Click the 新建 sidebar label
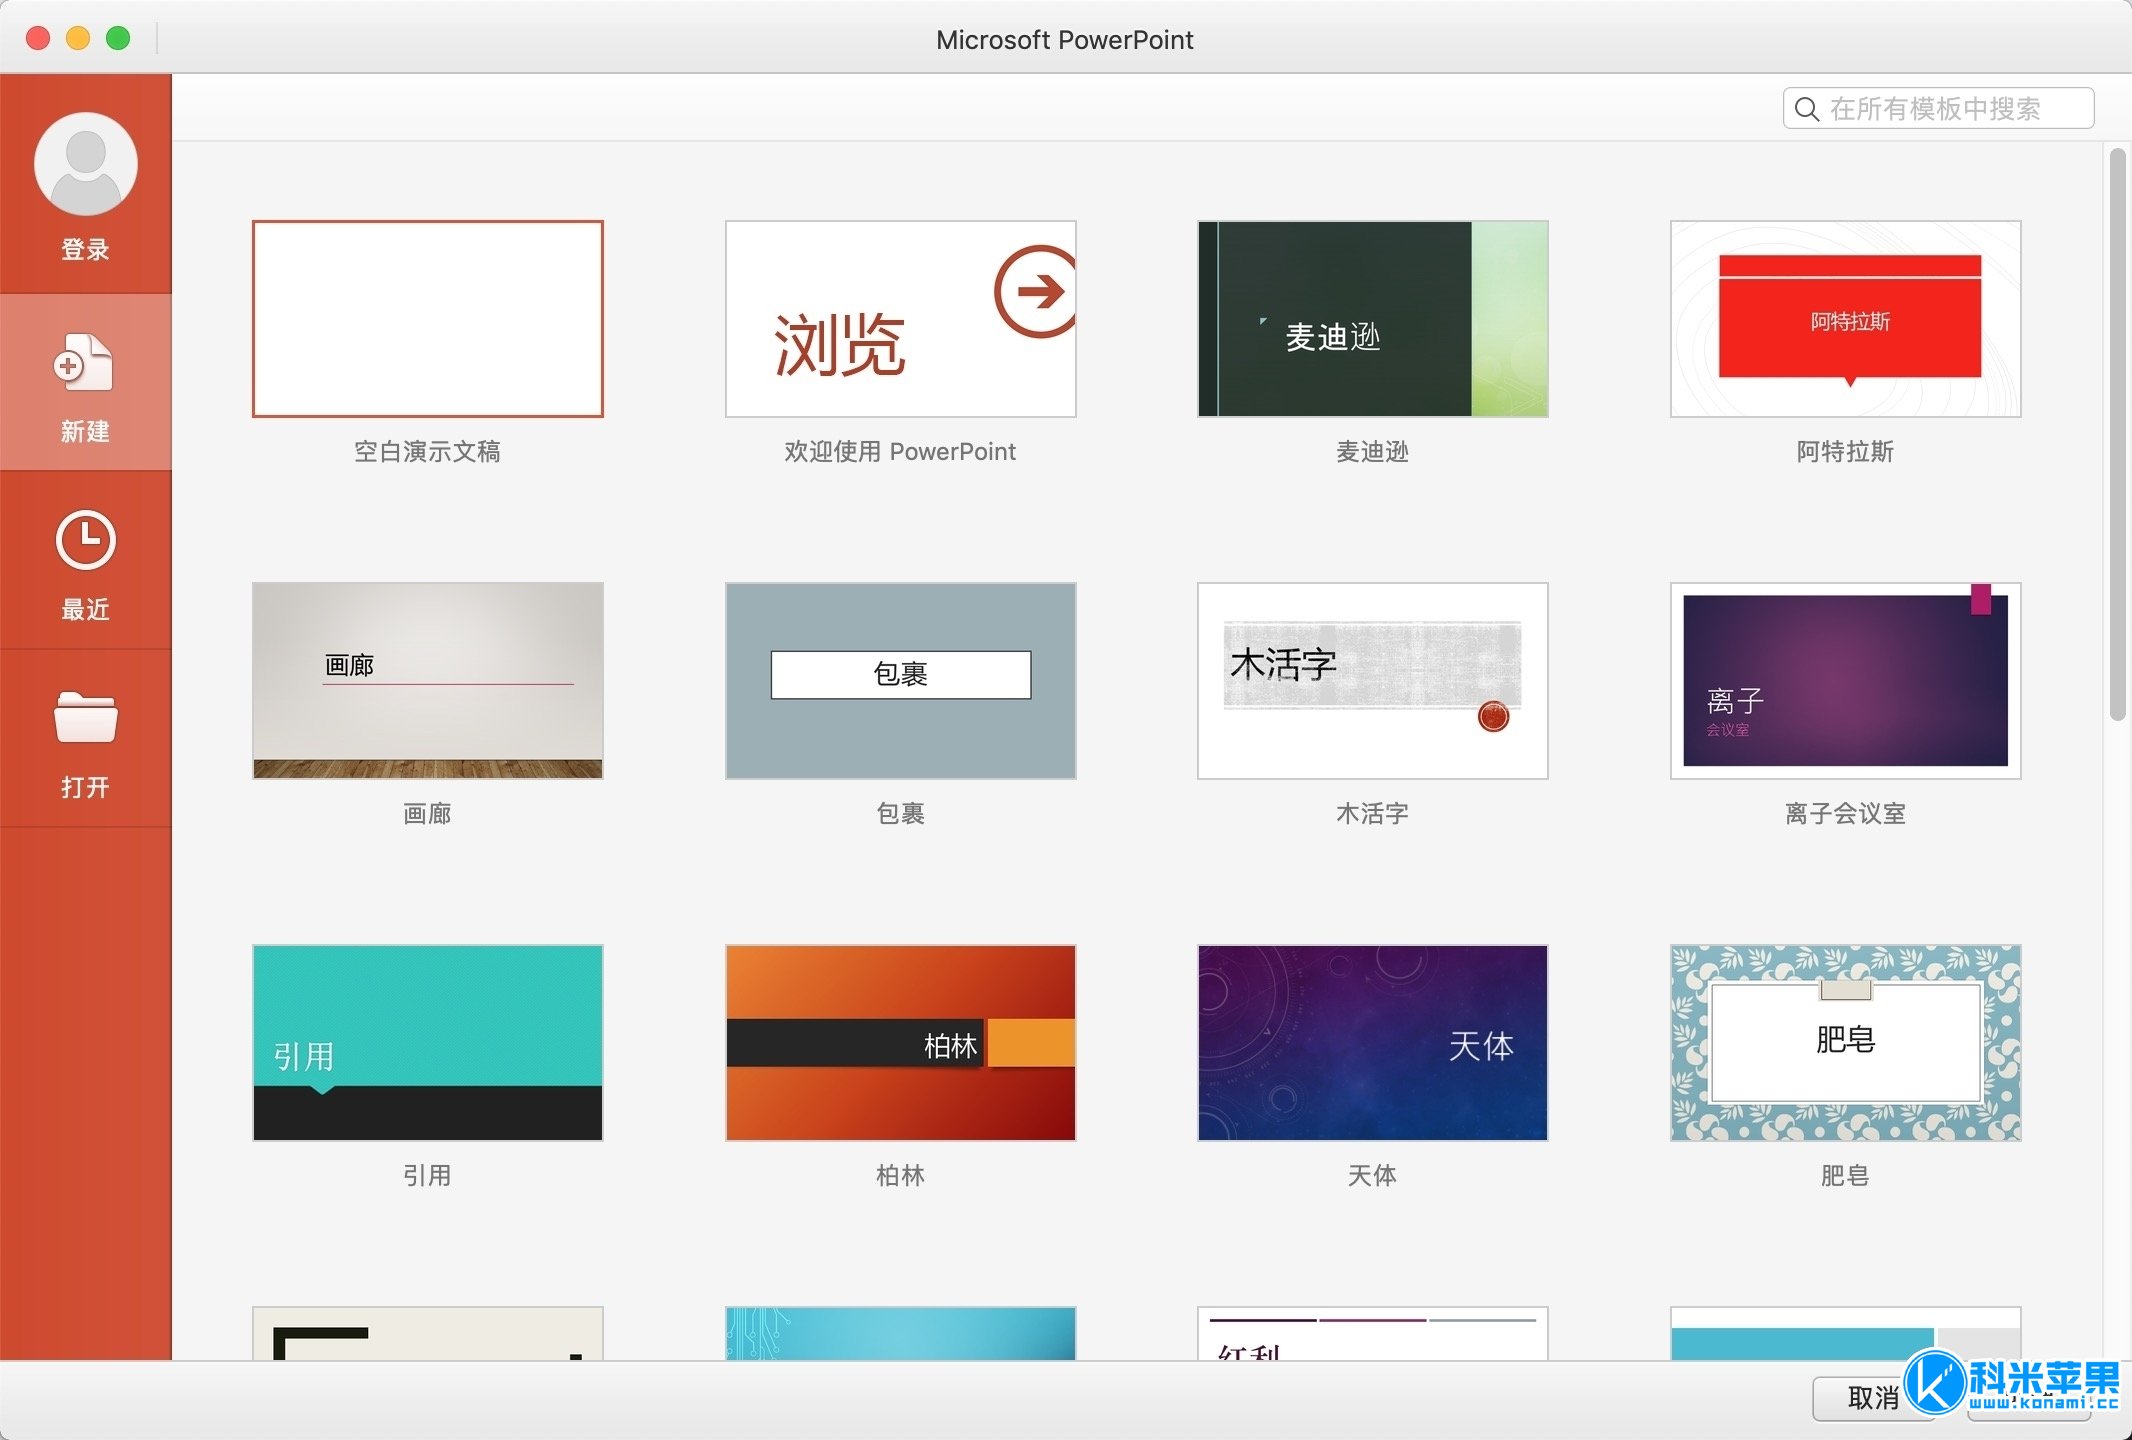The width and height of the screenshot is (2132, 1440). tap(85, 431)
